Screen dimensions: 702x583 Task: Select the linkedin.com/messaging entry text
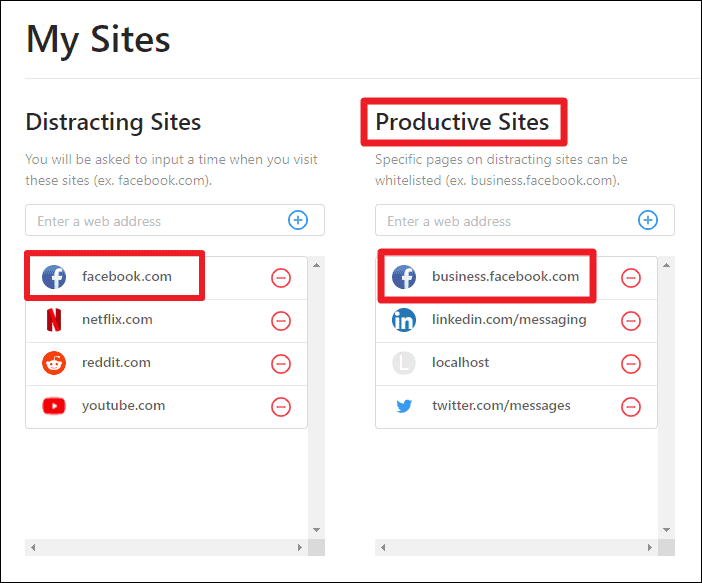click(509, 321)
